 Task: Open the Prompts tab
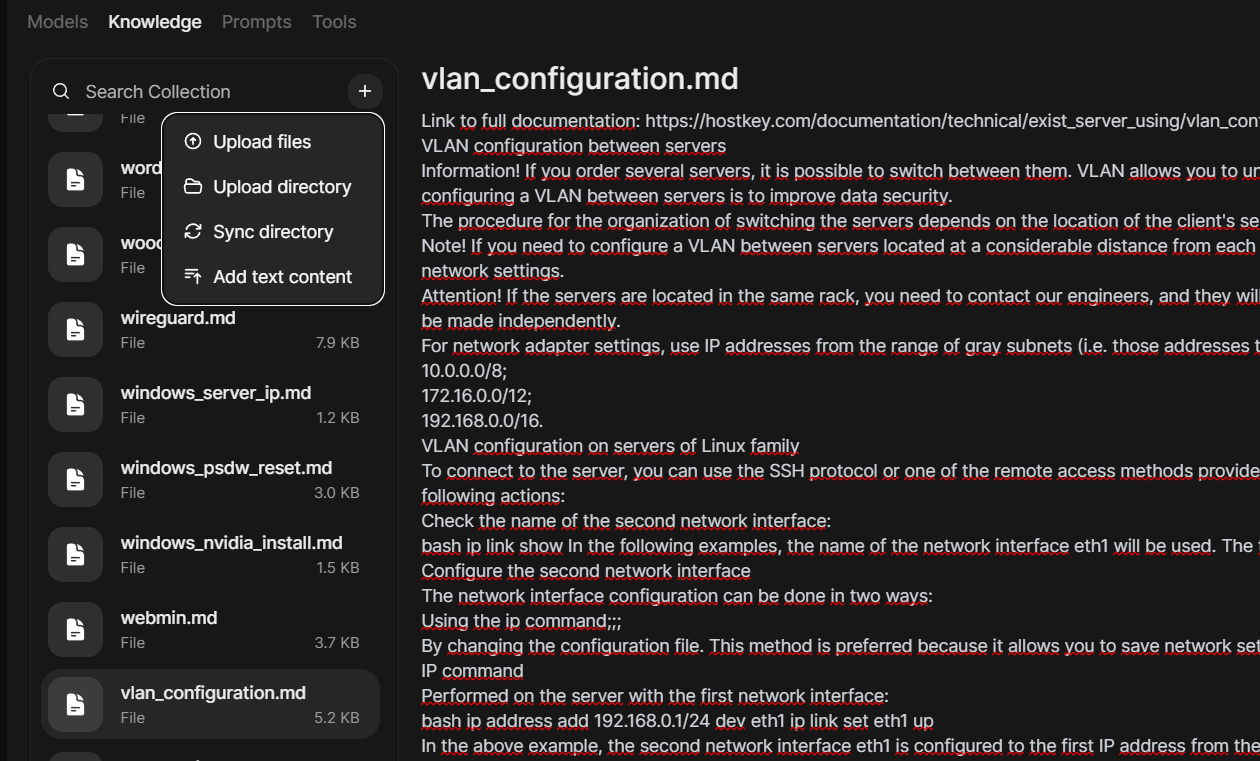(x=256, y=22)
